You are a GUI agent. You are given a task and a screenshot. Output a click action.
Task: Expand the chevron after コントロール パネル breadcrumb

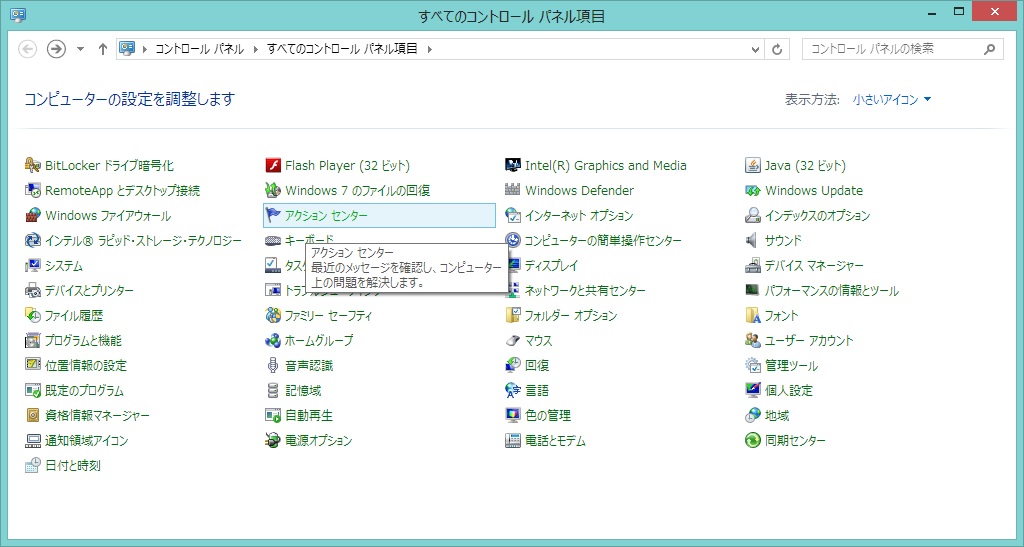click(x=256, y=49)
